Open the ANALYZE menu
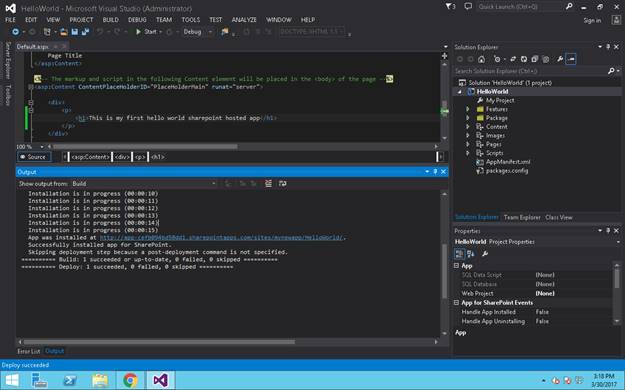The image size is (625, 390). click(x=244, y=20)
